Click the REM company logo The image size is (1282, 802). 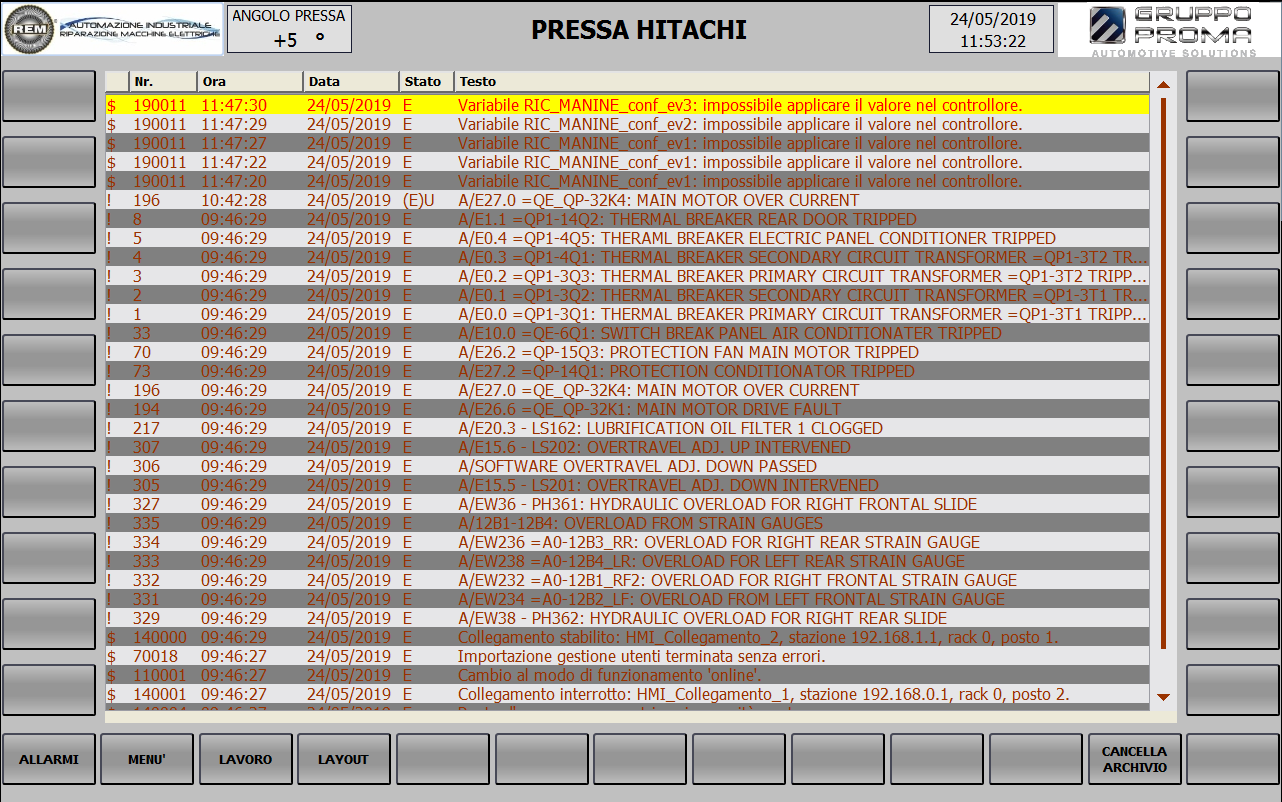point(112,30)
